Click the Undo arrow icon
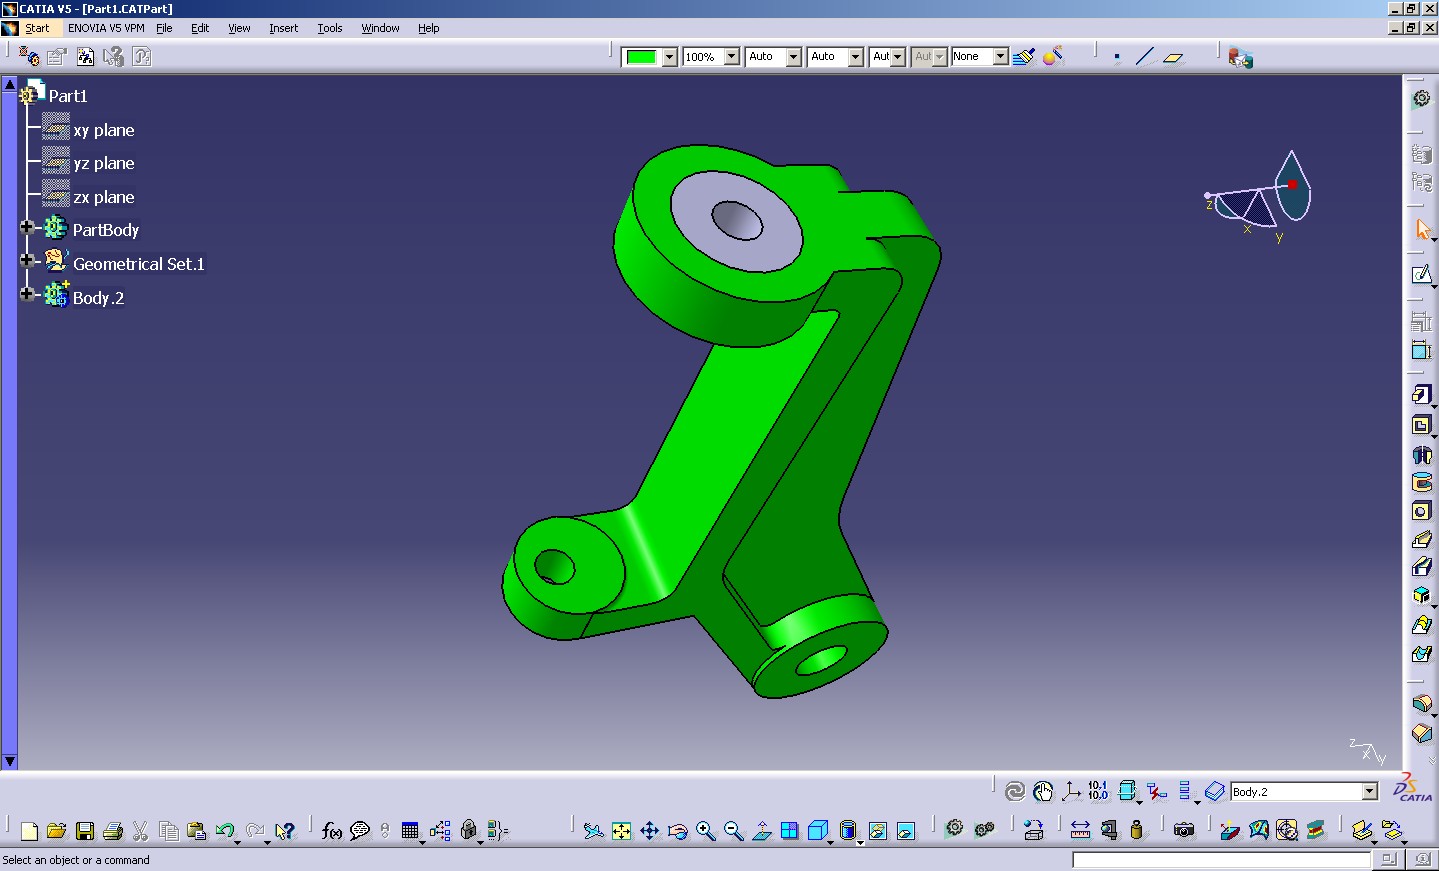This screenshot has height=871, width=1439. coord(225,831)
